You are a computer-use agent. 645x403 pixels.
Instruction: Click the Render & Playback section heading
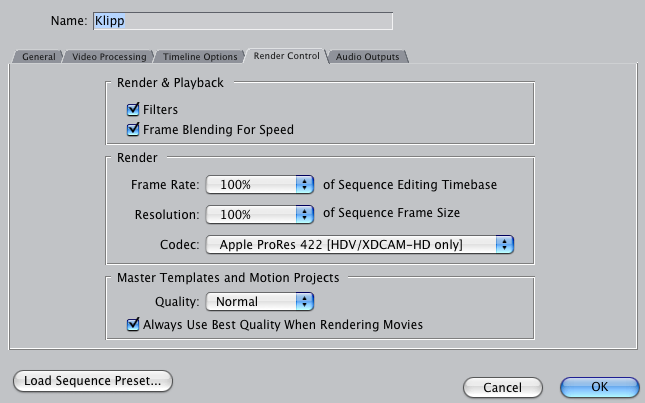click(x=171, y=83)
